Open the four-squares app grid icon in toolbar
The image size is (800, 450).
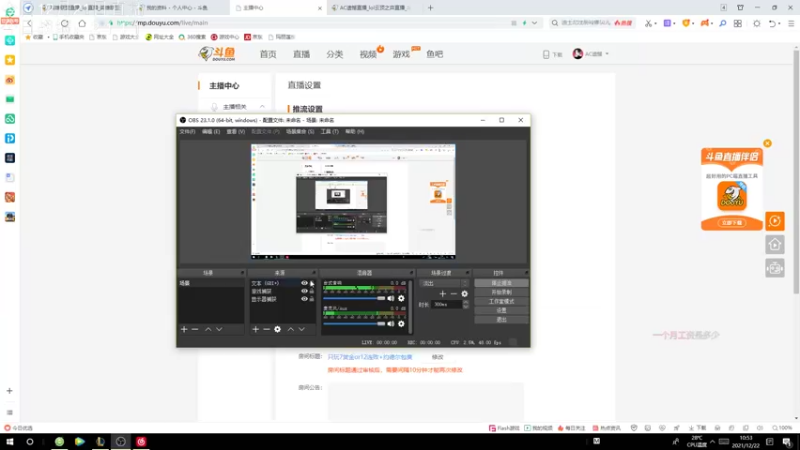[738, 23]
